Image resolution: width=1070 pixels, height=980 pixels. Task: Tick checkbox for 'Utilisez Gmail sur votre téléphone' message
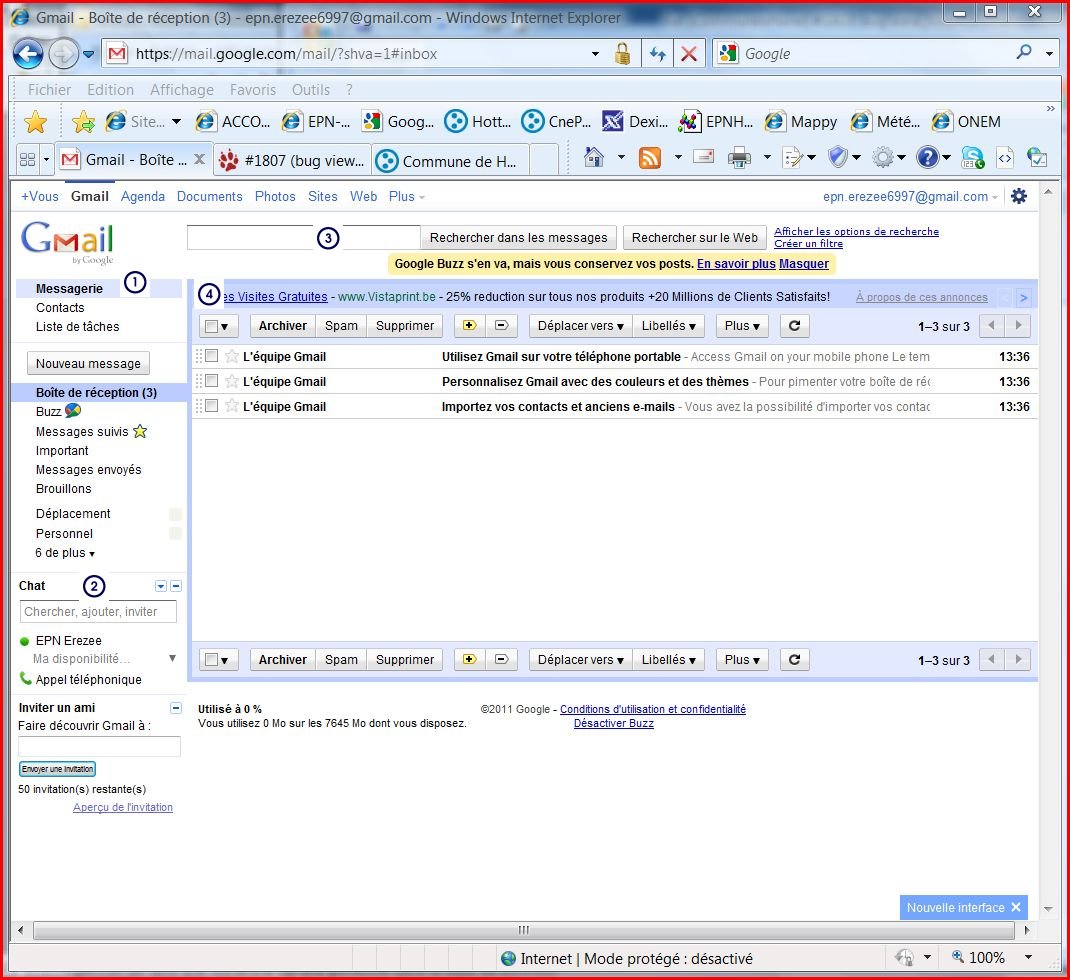212,356
